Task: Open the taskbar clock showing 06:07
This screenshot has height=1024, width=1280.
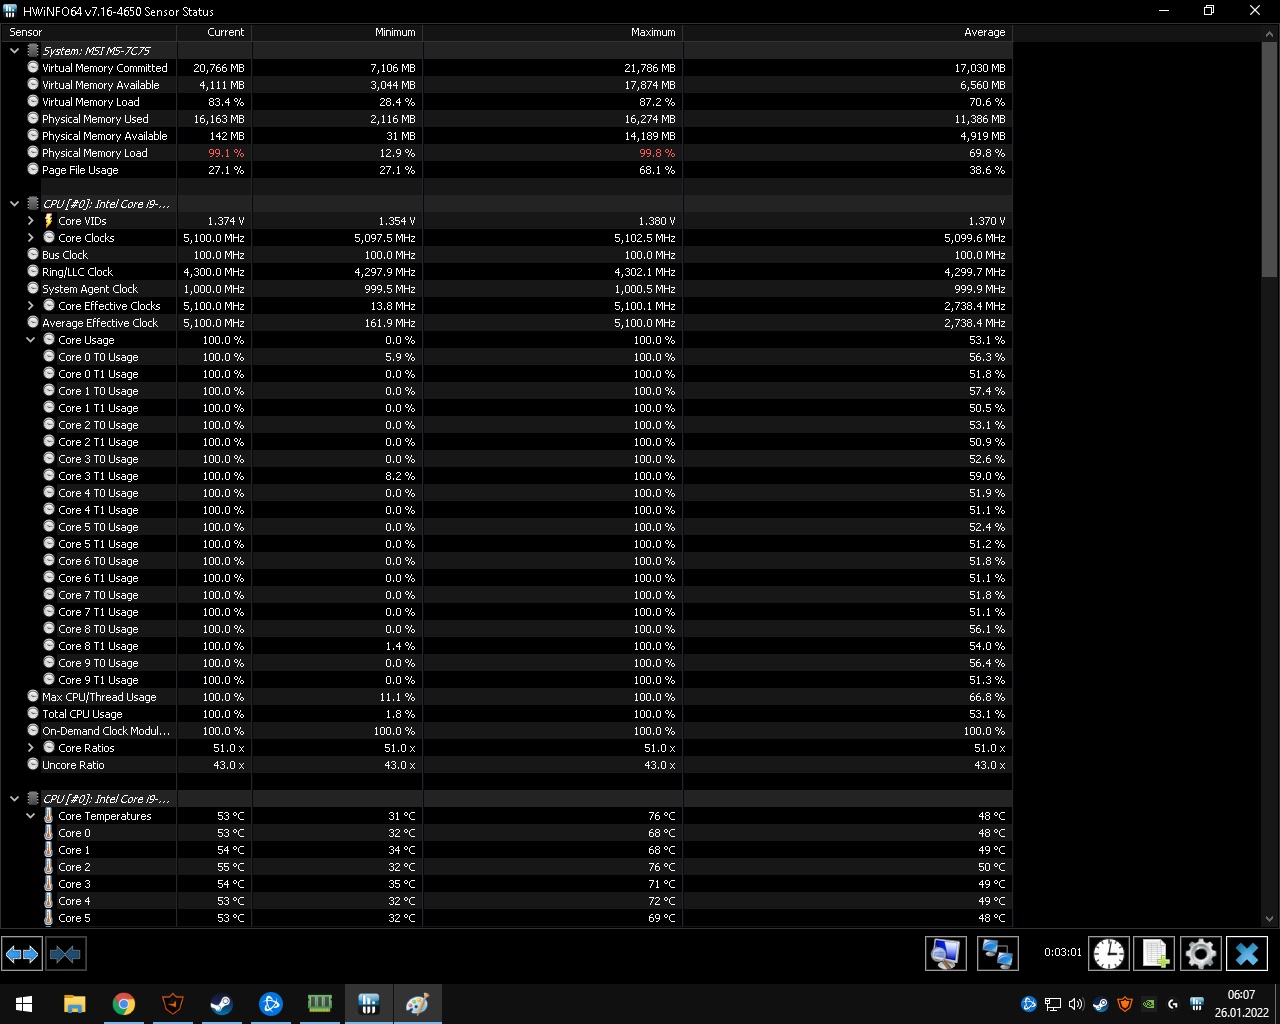Action: pyautogui.click(x=1240, y=1004)
